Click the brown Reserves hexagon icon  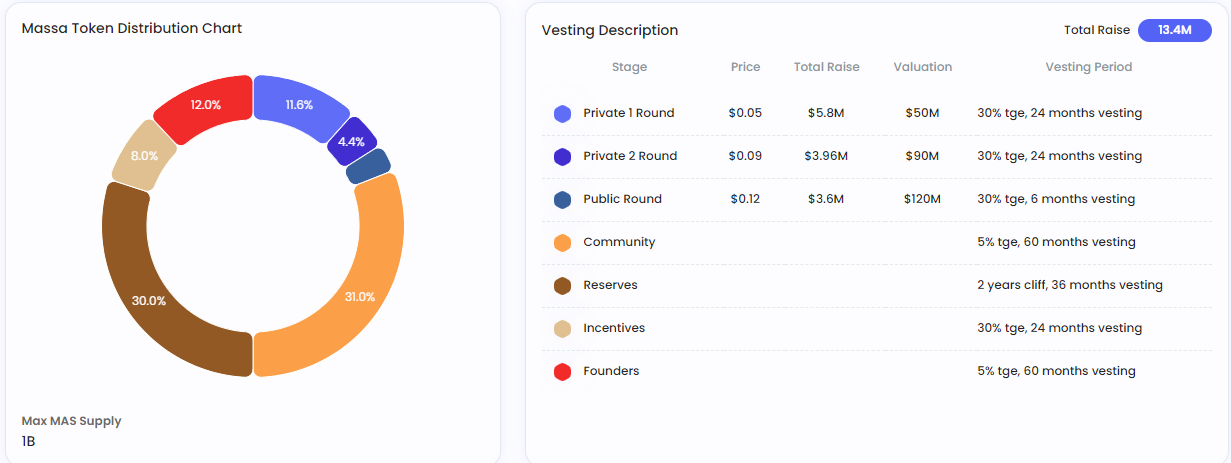563,285
